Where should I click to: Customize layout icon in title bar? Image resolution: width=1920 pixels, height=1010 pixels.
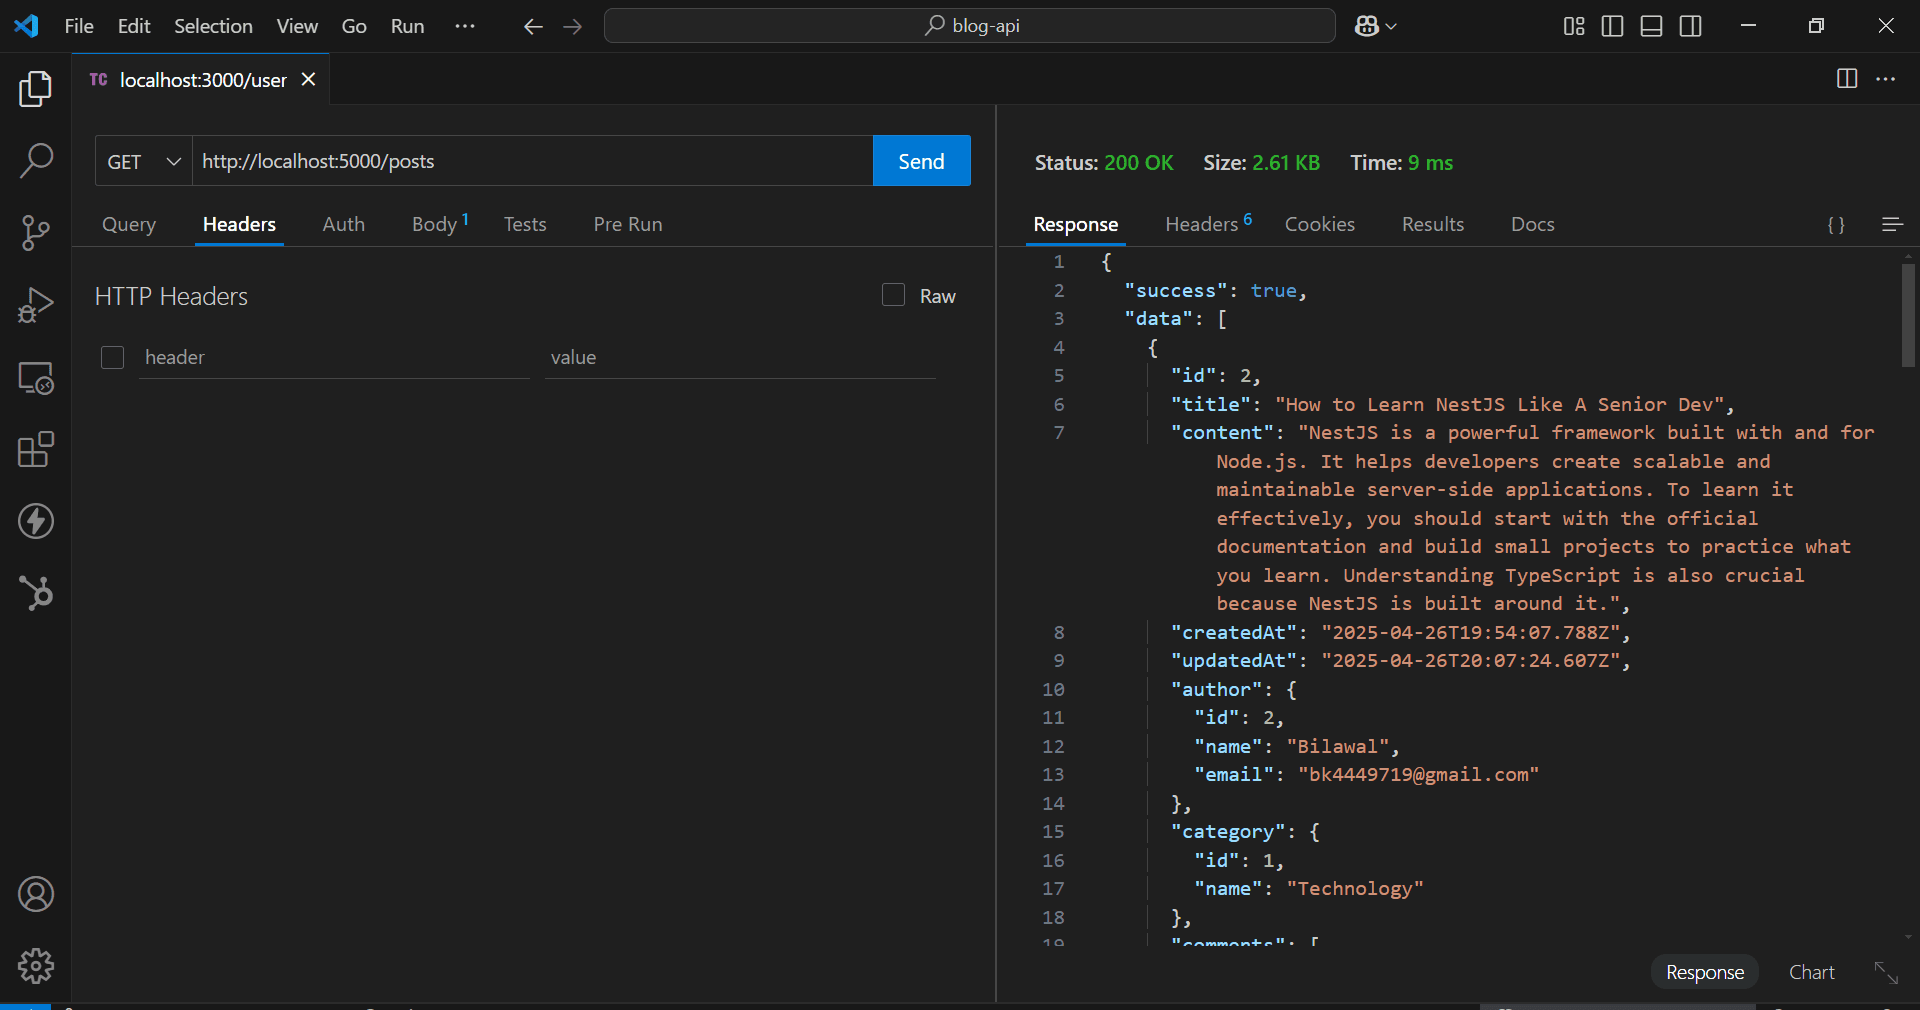(1574, 26)
